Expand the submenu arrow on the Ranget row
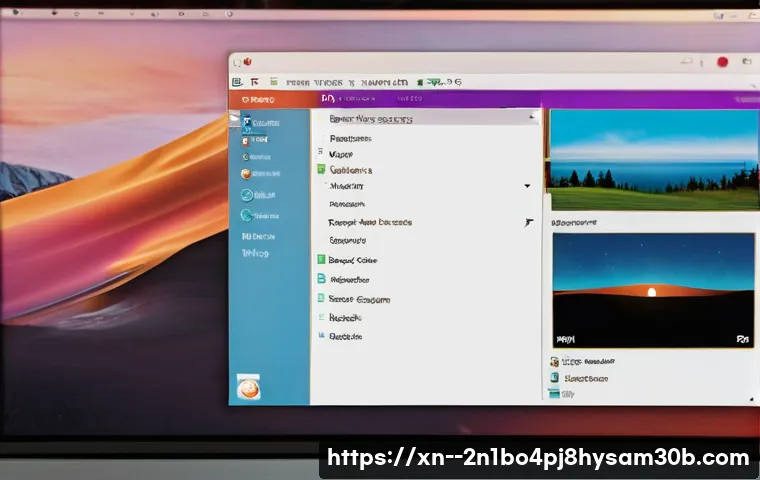The height and width of the screenshot is (480, 760). pos(529,222)
